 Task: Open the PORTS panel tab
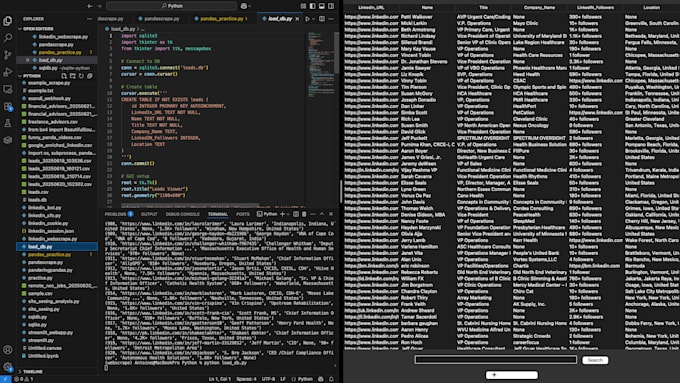[x=242, y=214]
